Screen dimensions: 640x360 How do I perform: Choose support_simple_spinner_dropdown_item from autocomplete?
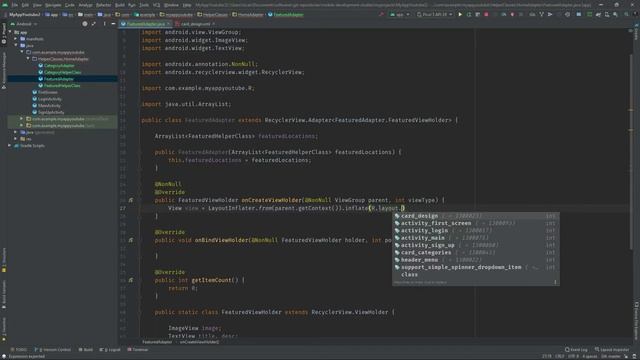[x=476, y=267]
